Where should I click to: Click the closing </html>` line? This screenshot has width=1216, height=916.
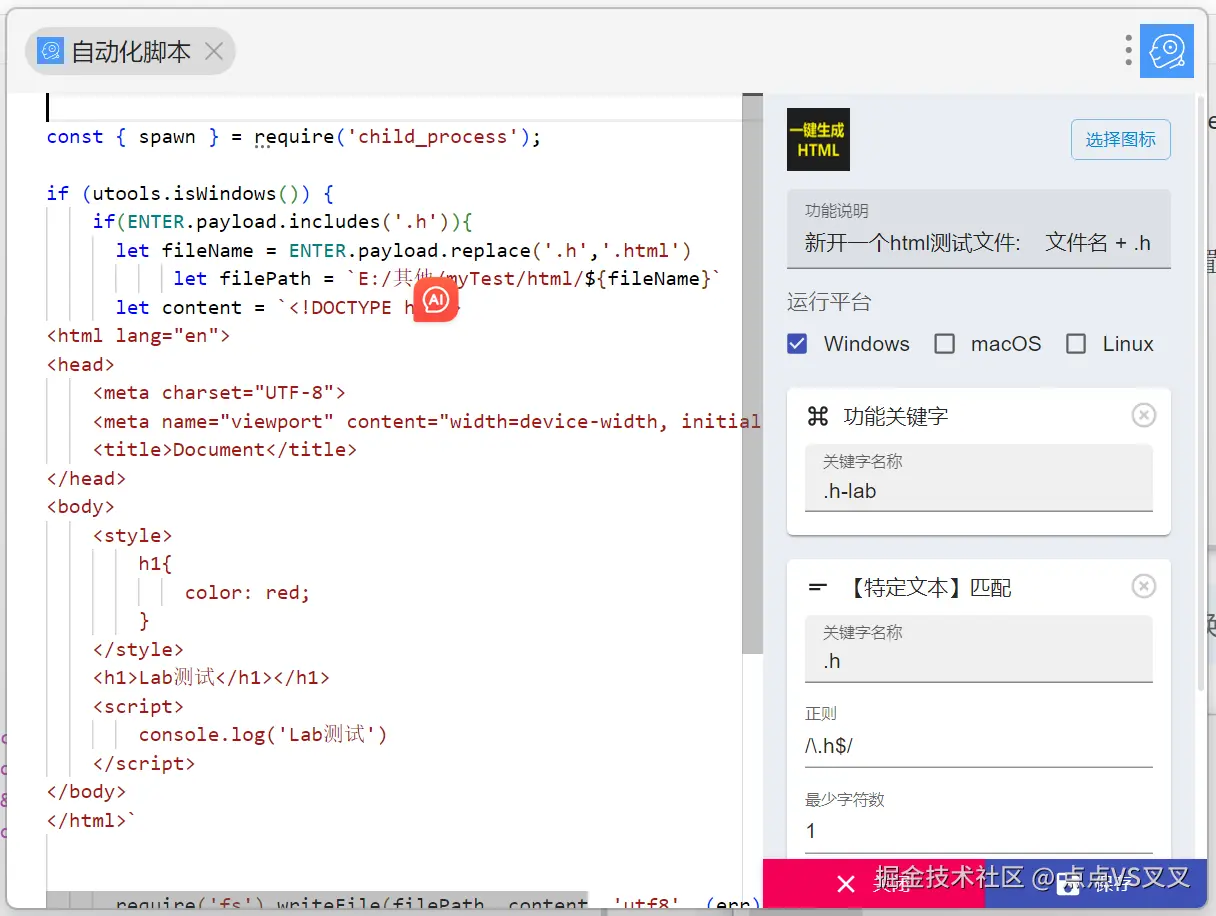(x=91, y=821)
